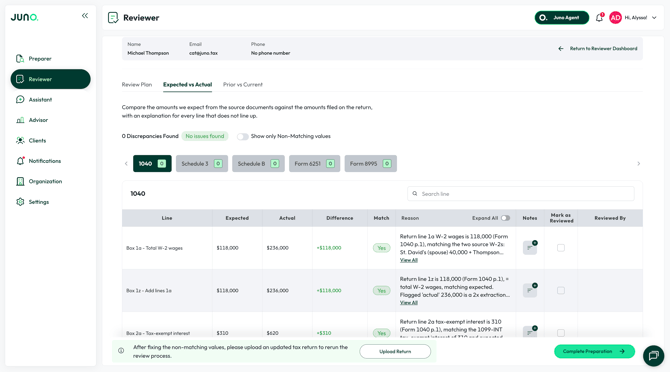Open notes for Box 2a Tax-exempt interest
The height and width of the screenshot is (372, 670).
click(530, 331)
